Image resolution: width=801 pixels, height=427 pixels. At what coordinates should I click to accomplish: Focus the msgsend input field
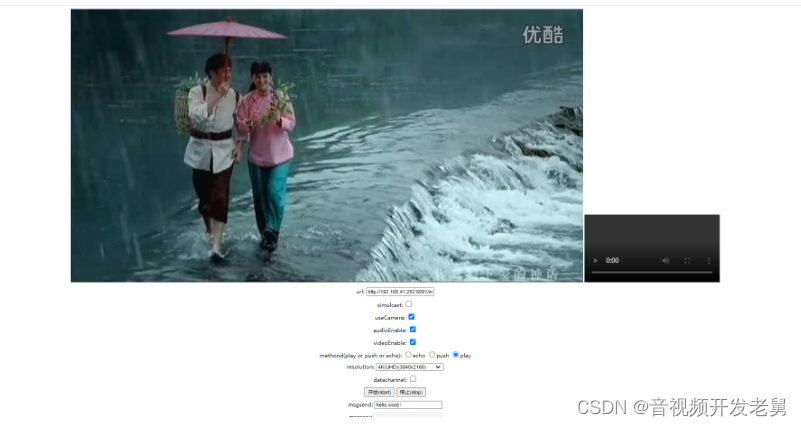[408, 405]
